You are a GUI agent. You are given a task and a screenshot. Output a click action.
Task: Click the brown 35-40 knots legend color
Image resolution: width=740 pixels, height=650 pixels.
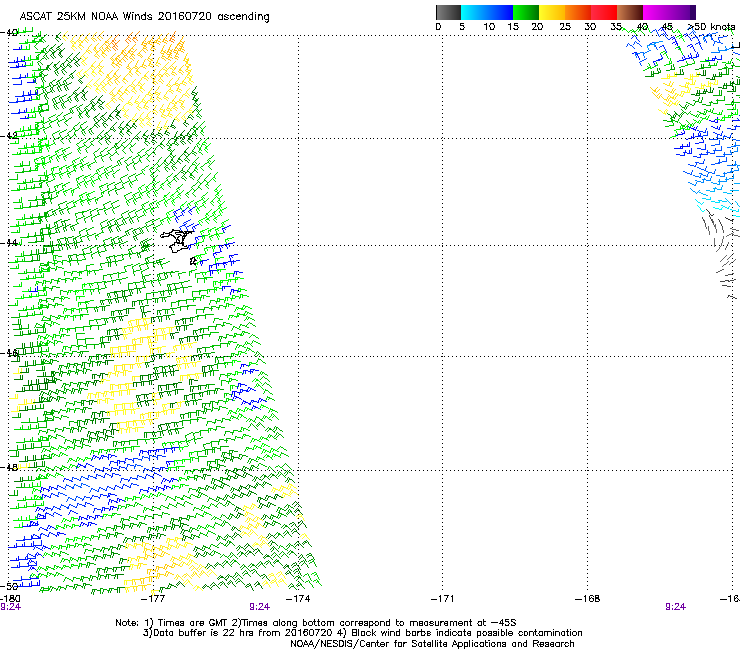coord(630,12)
